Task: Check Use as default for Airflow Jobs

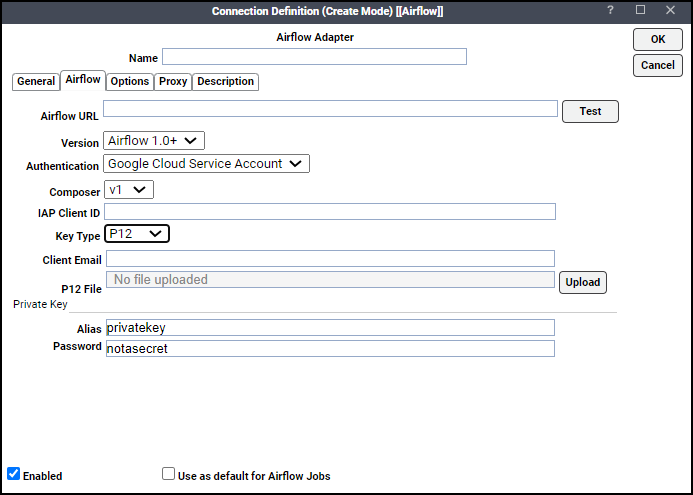Action: click(168, 474)
